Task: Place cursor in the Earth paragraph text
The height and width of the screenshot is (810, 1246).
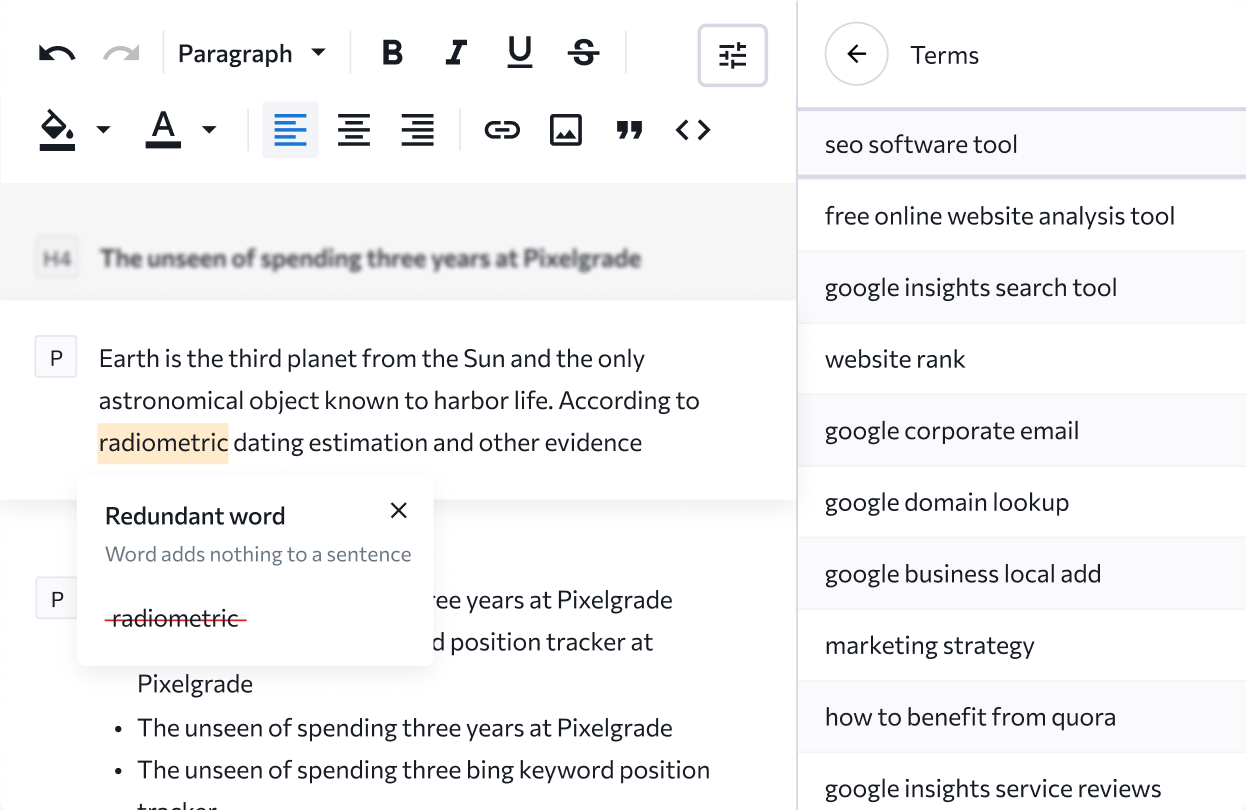Action: point(399,400)
